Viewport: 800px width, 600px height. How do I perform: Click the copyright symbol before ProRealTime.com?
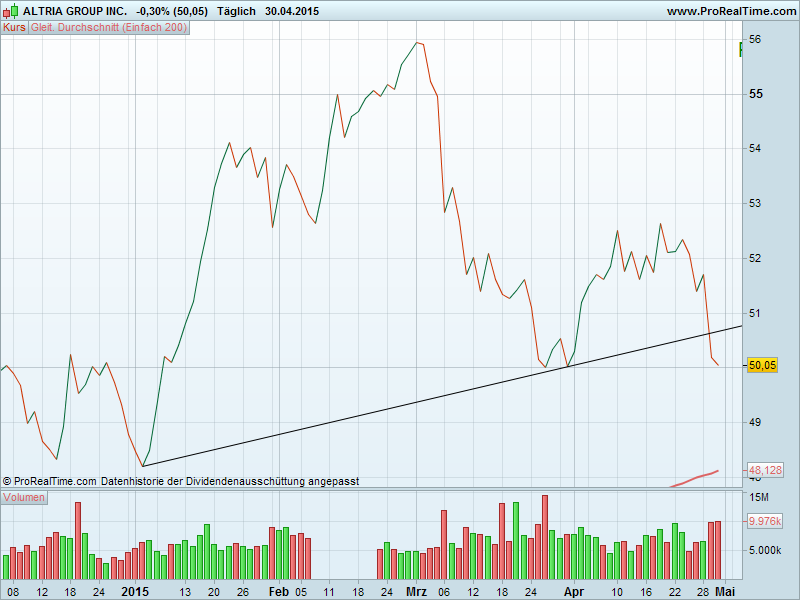(7, 481)
